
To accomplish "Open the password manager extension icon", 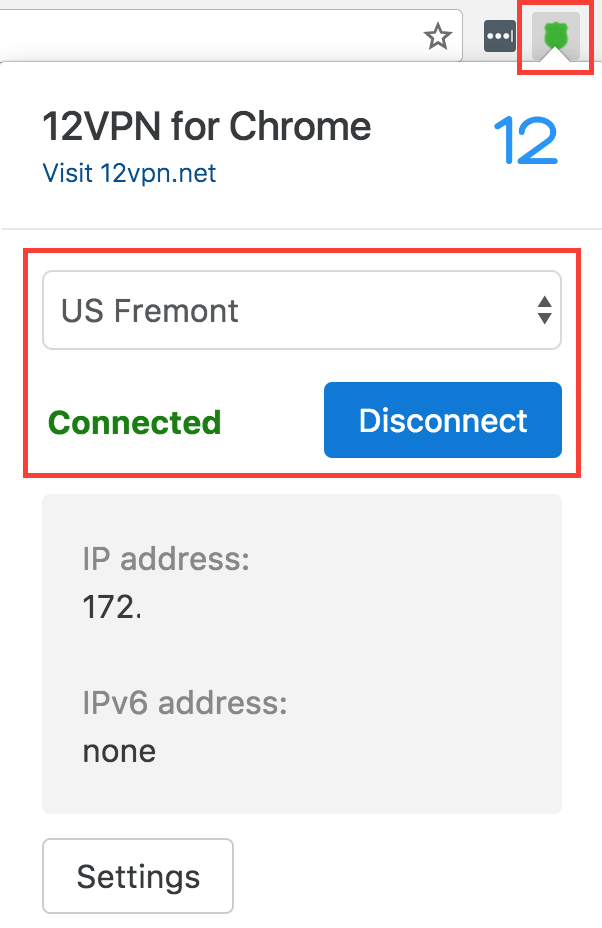I will 499,37.
